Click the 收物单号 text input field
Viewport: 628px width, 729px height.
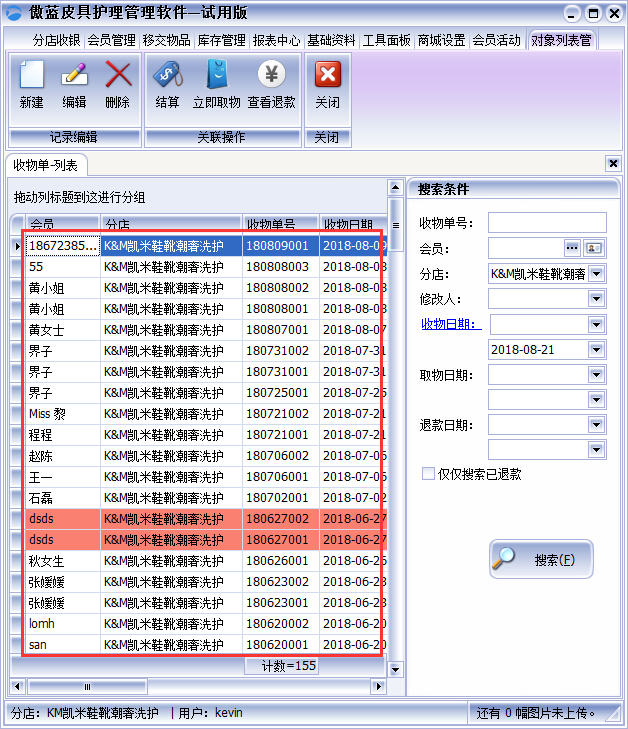(x=546, y=222)
